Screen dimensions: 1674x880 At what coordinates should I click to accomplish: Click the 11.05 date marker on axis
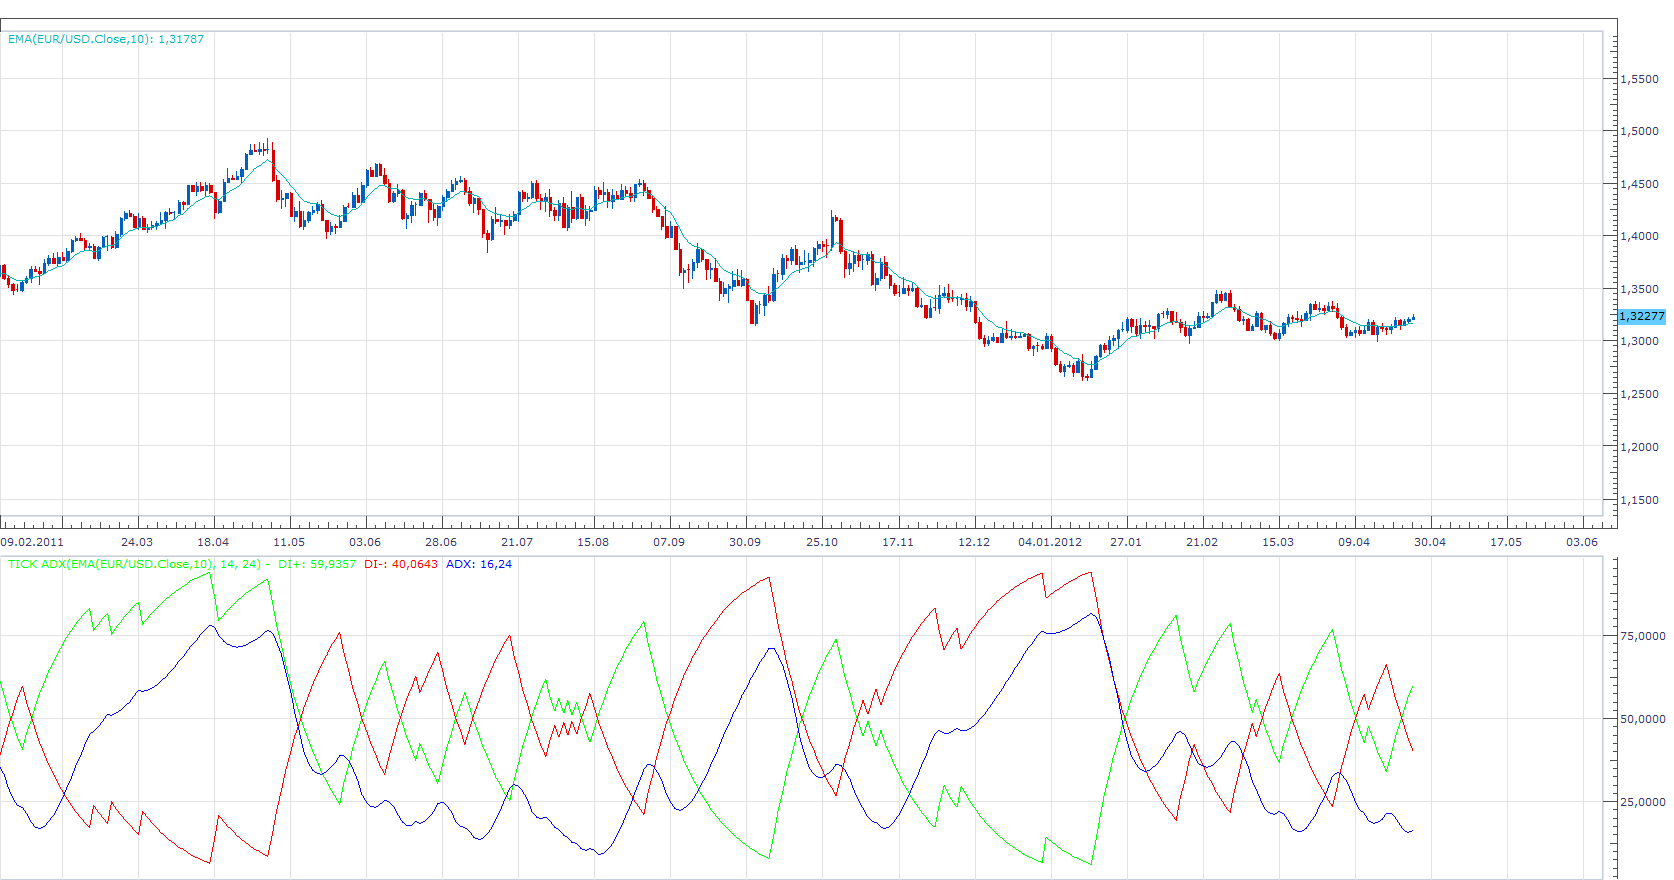click(x=289, y=542)
